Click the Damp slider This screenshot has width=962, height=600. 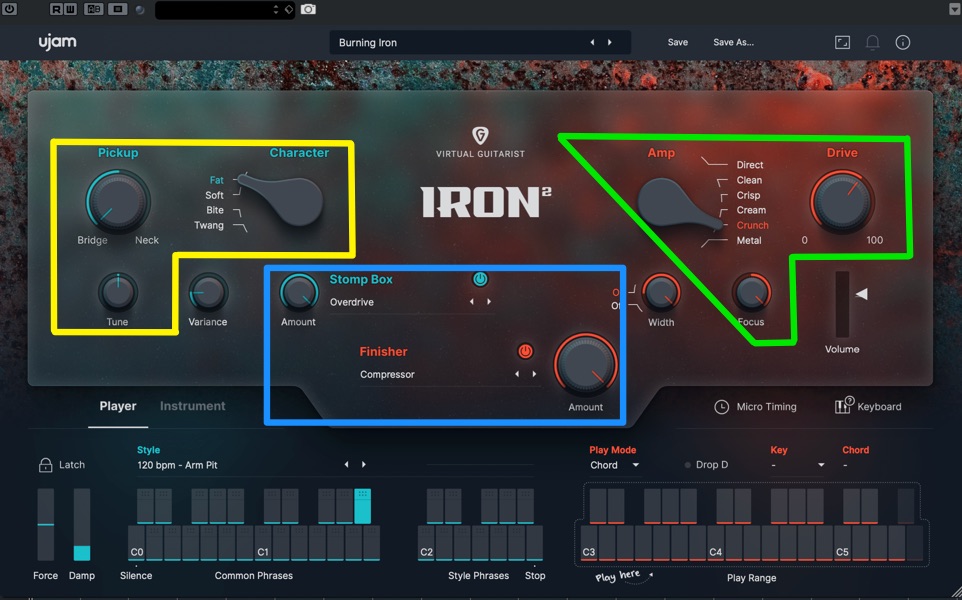click(82, 525)
